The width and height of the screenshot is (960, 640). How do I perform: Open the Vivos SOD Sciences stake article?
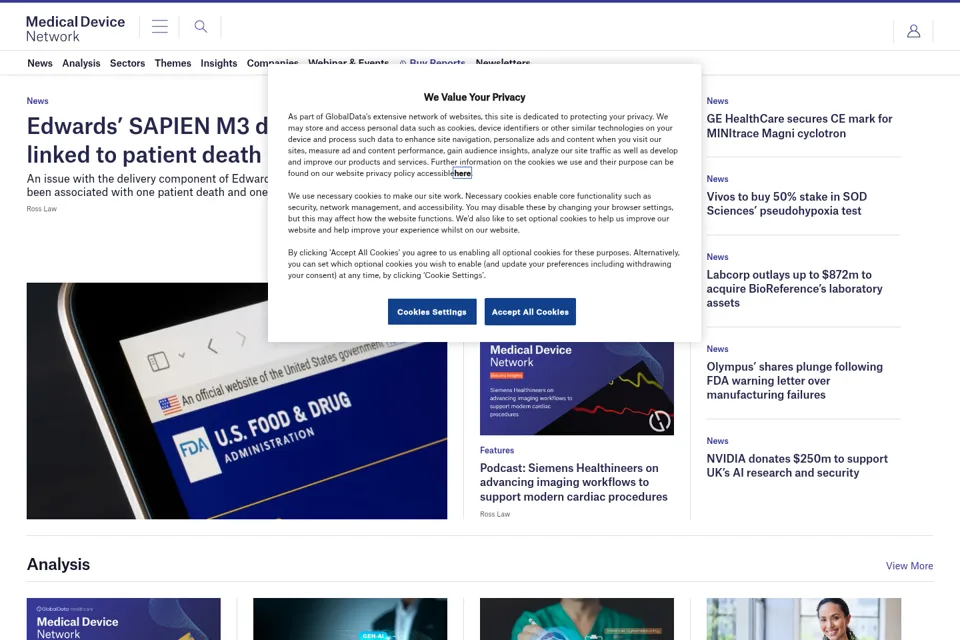coord(787,204)
